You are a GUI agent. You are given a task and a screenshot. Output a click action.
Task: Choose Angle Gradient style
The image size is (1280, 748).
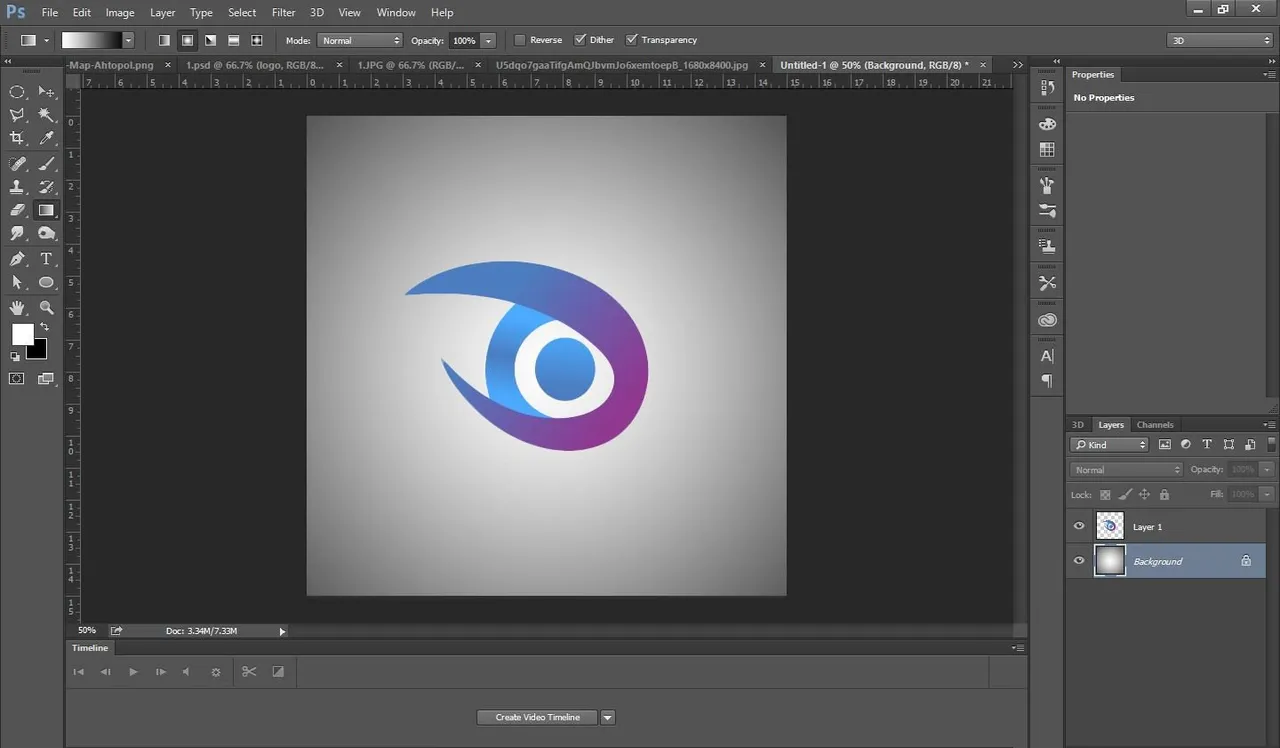210,40
